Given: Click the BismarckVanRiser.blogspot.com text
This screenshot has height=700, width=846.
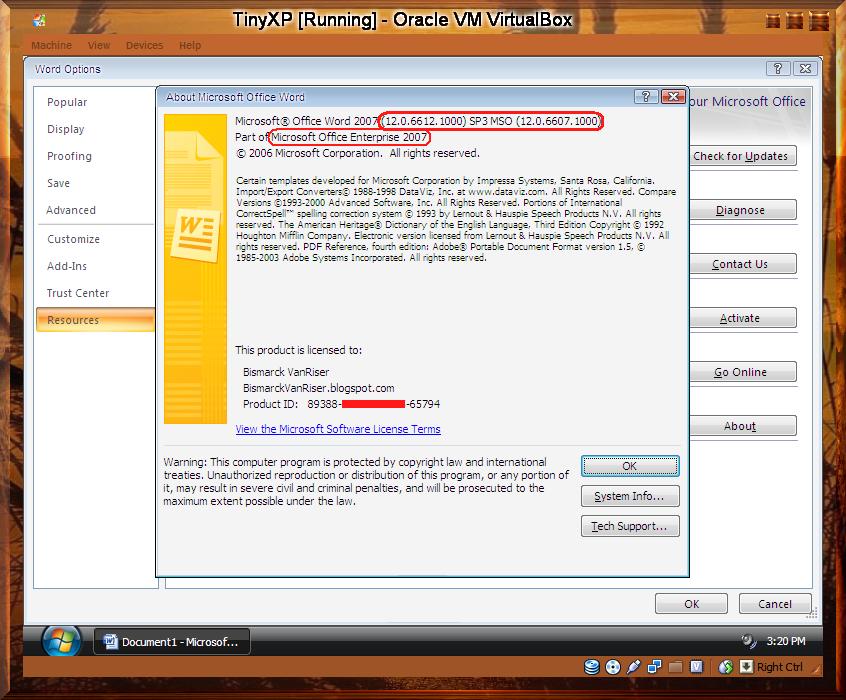Looking at the screenshot, I should coord(318,388).
